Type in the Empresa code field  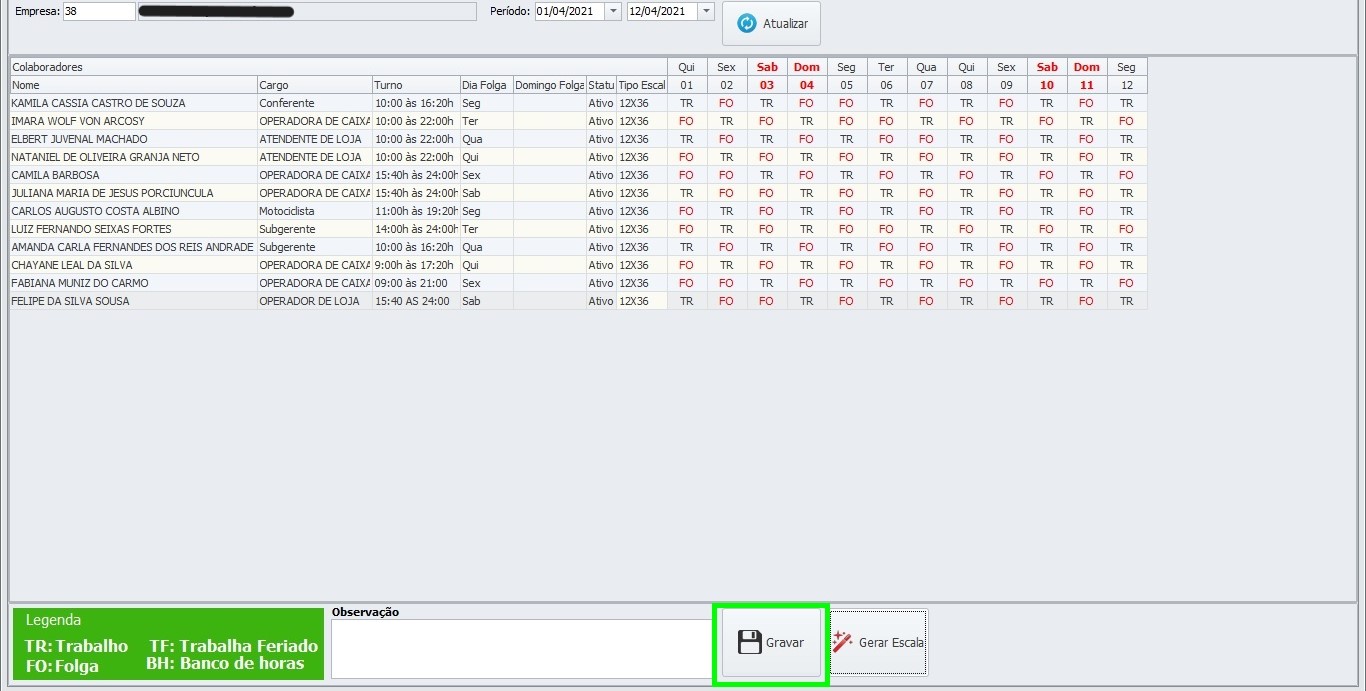tap(98, 11)
